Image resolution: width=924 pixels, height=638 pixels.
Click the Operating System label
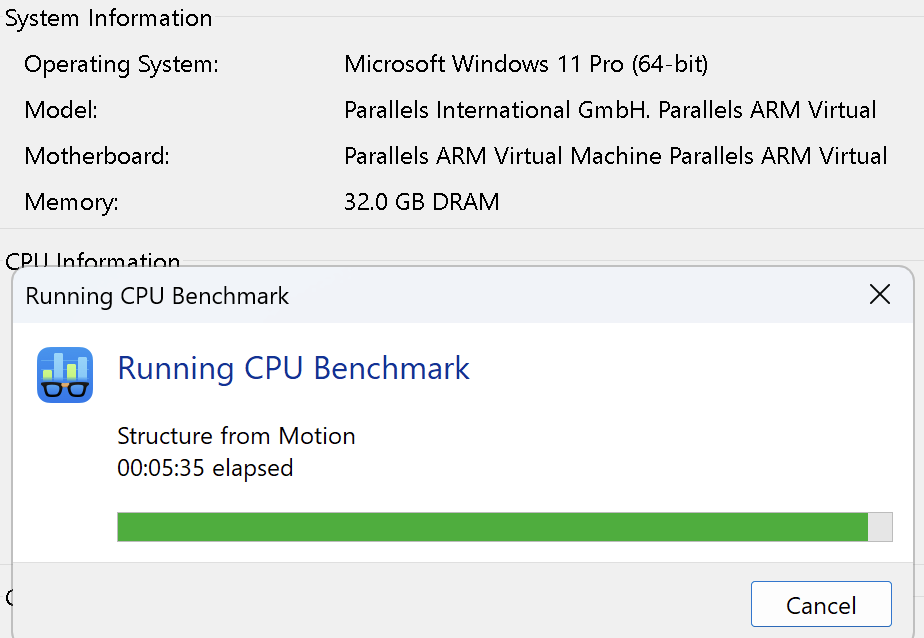(121, 65)
